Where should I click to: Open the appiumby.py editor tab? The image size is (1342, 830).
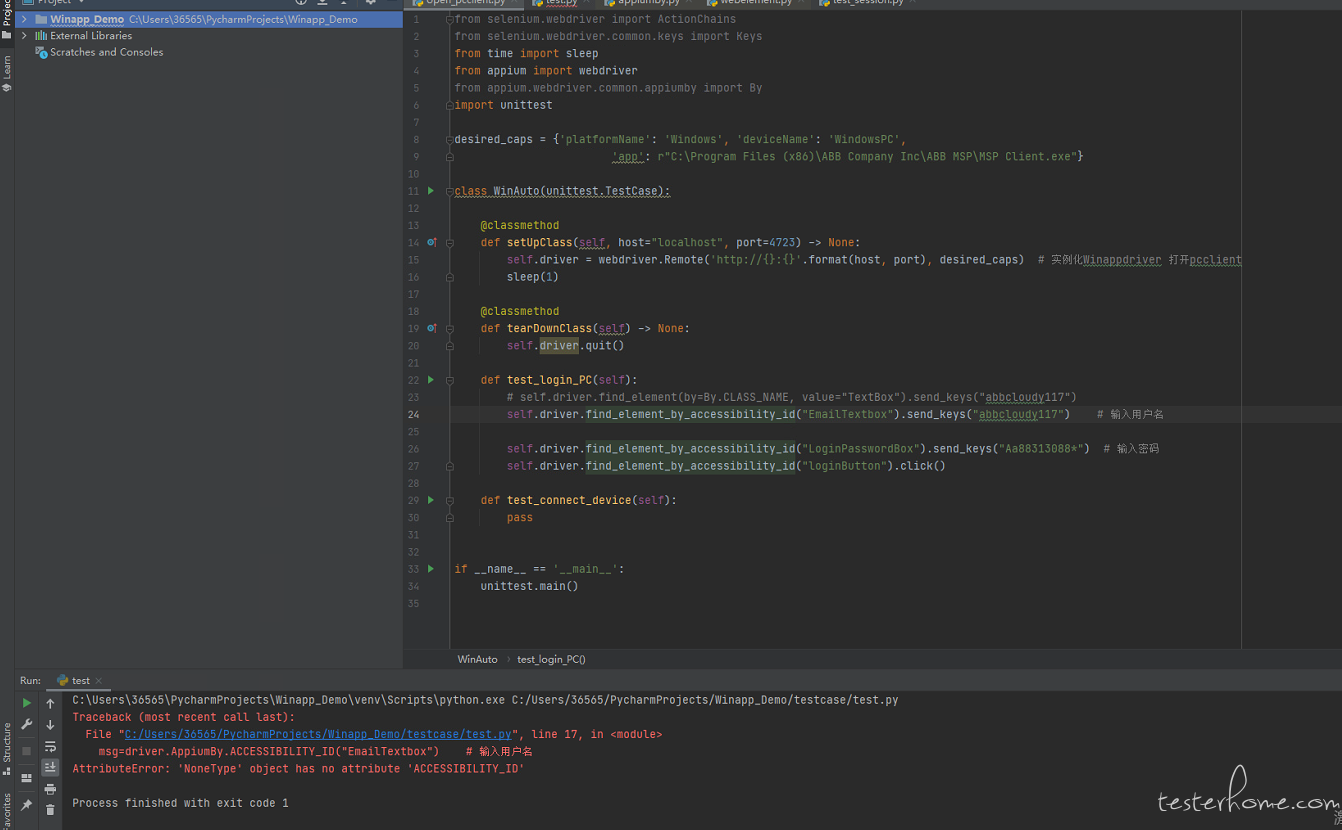click(650, 3)
